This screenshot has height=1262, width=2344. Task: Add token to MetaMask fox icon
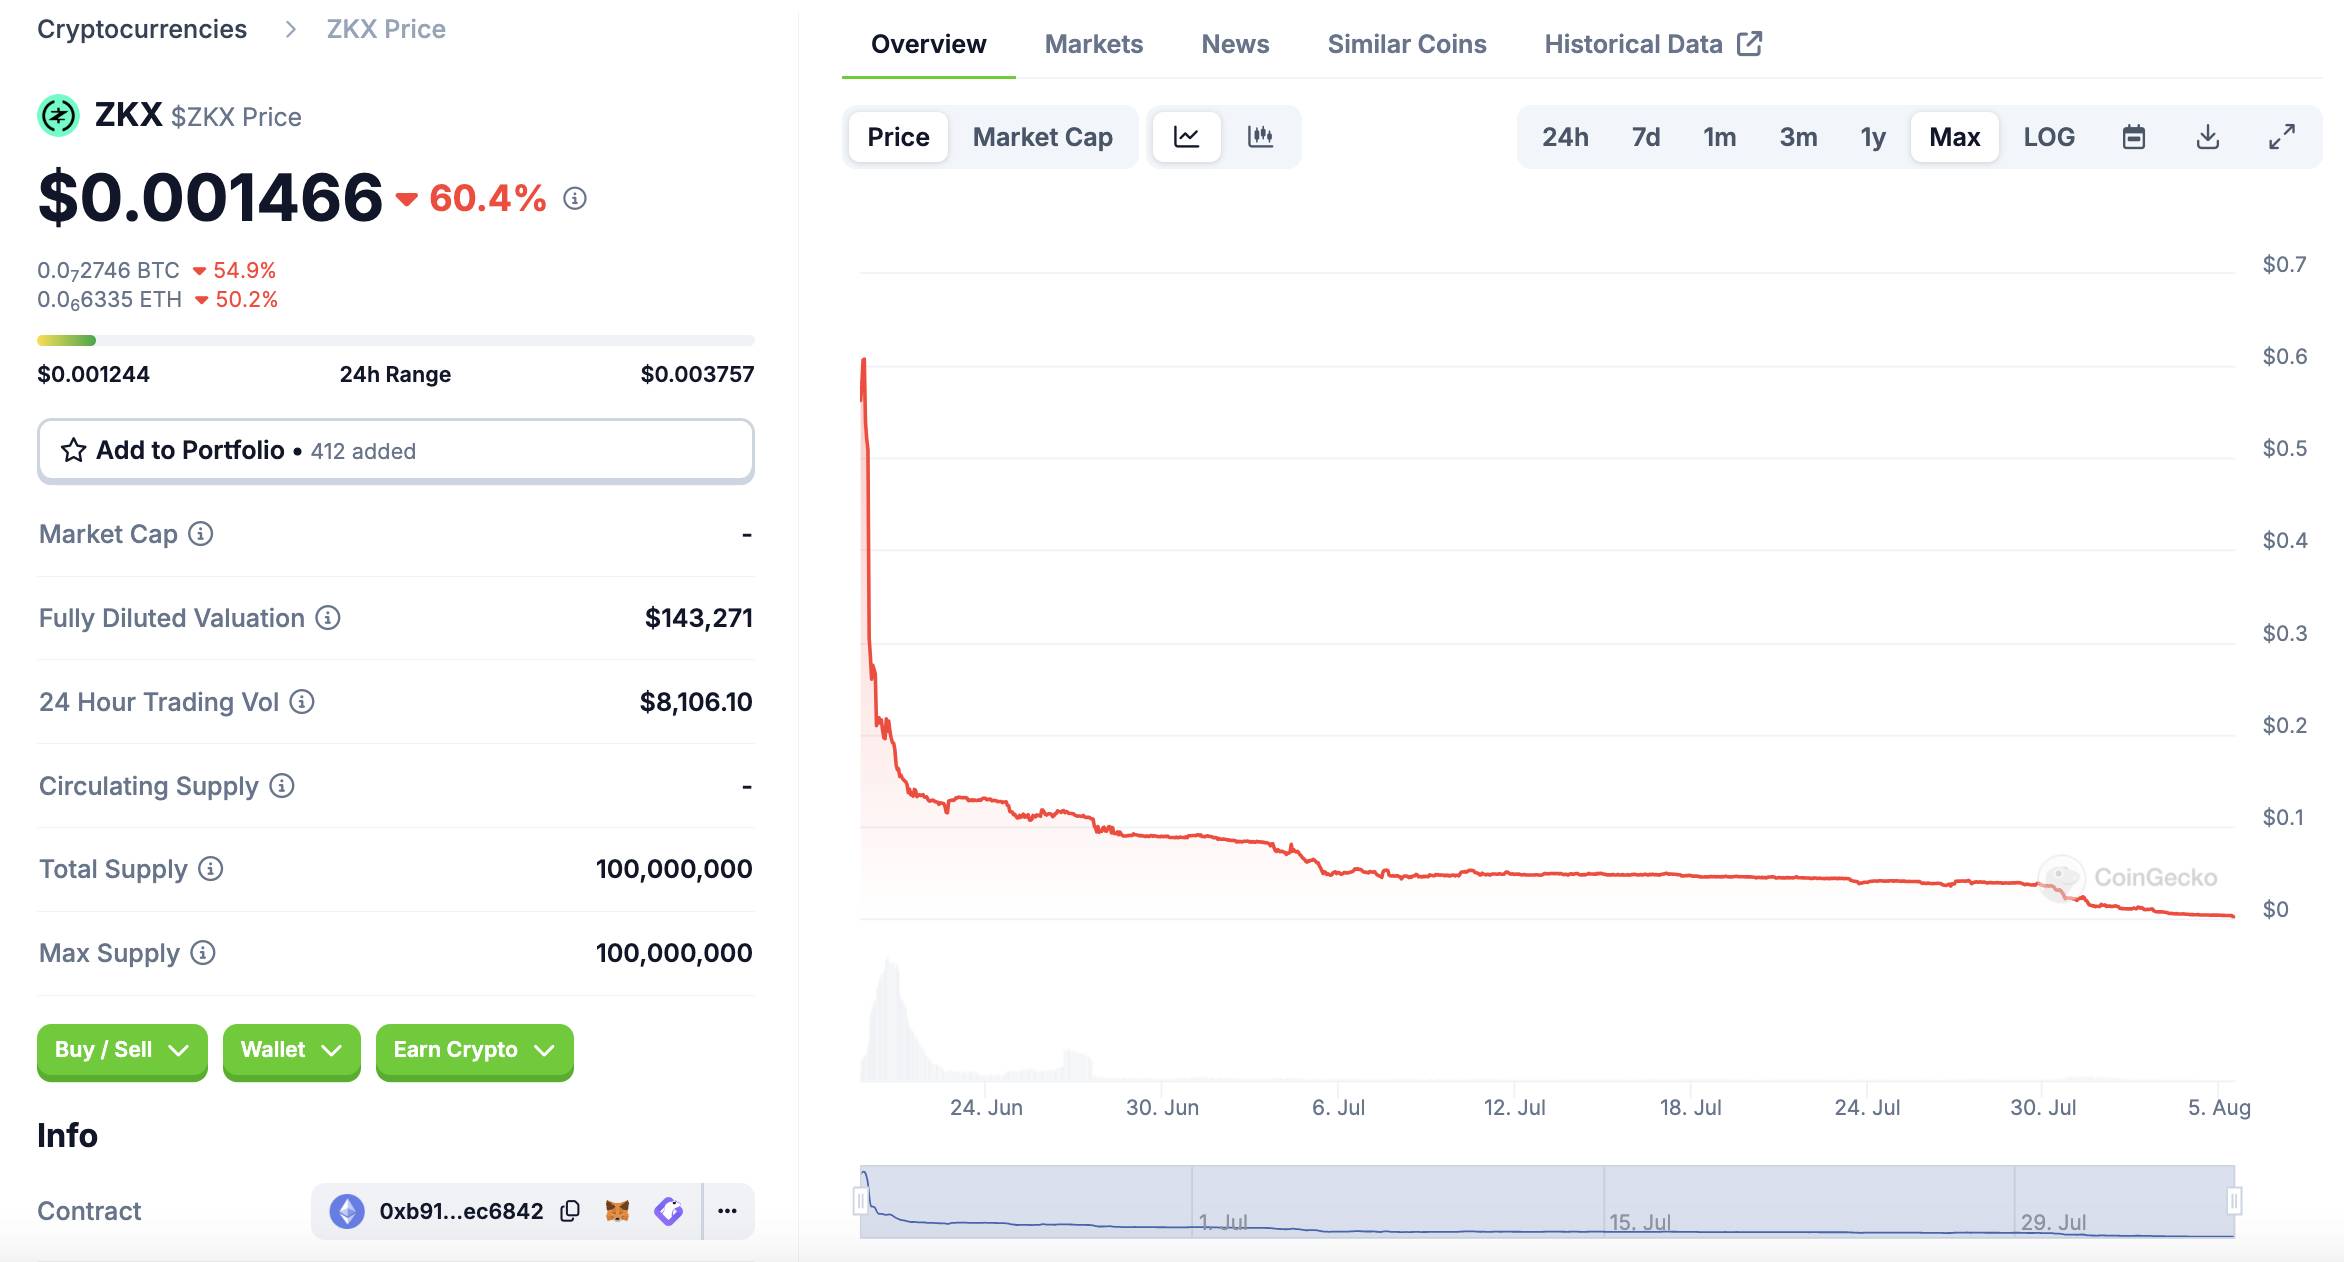tap(618, 1211)
